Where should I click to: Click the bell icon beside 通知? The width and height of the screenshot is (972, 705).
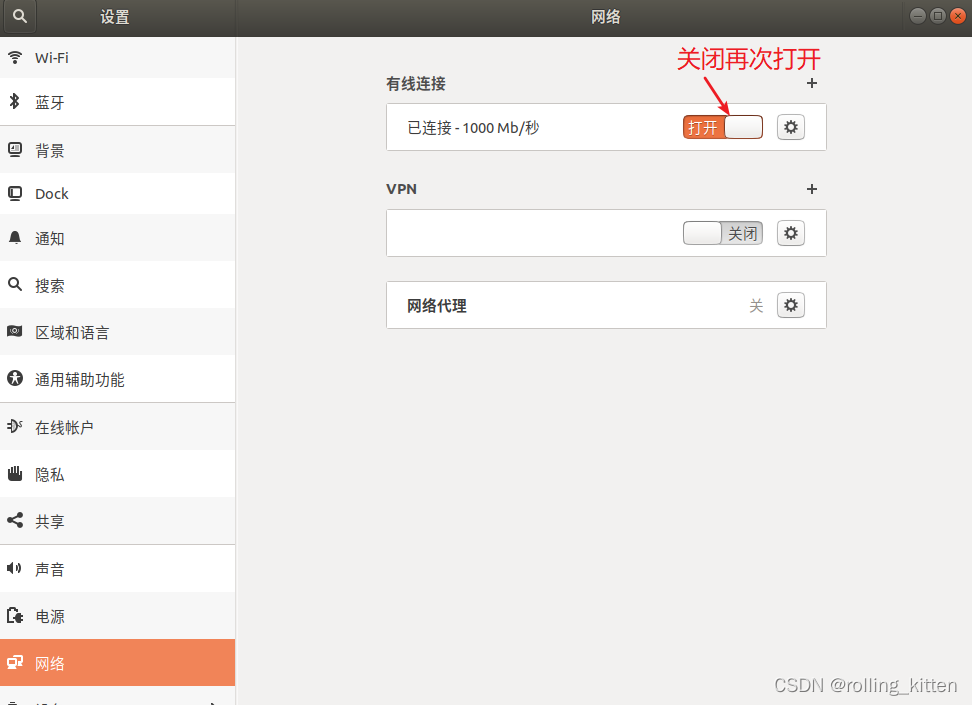(x=15, y=237)
